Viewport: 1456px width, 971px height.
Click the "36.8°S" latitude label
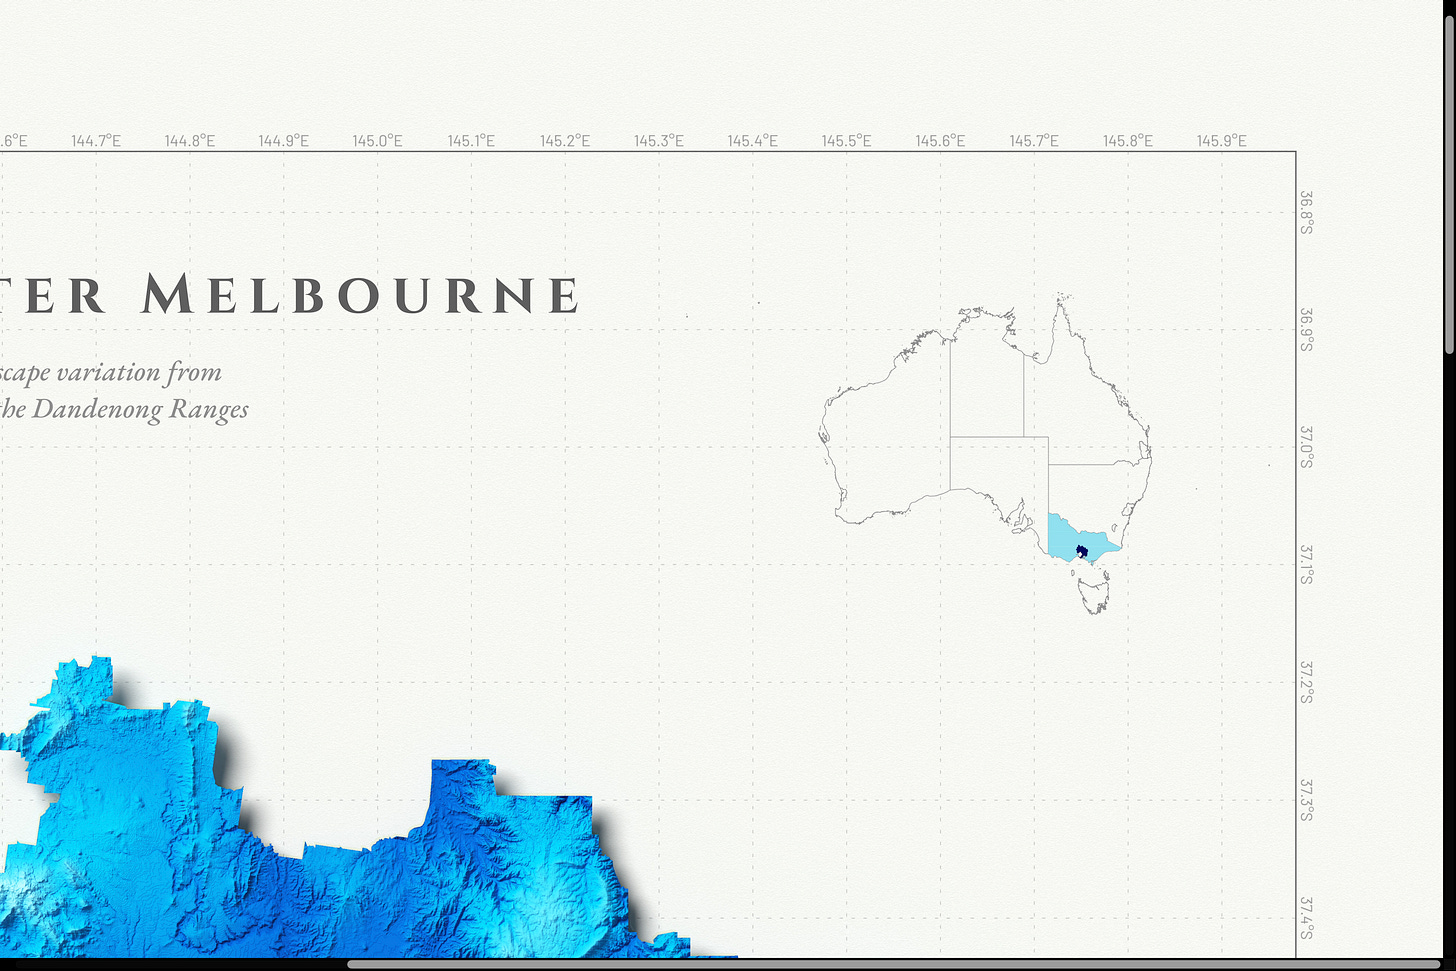point(1306,212)
